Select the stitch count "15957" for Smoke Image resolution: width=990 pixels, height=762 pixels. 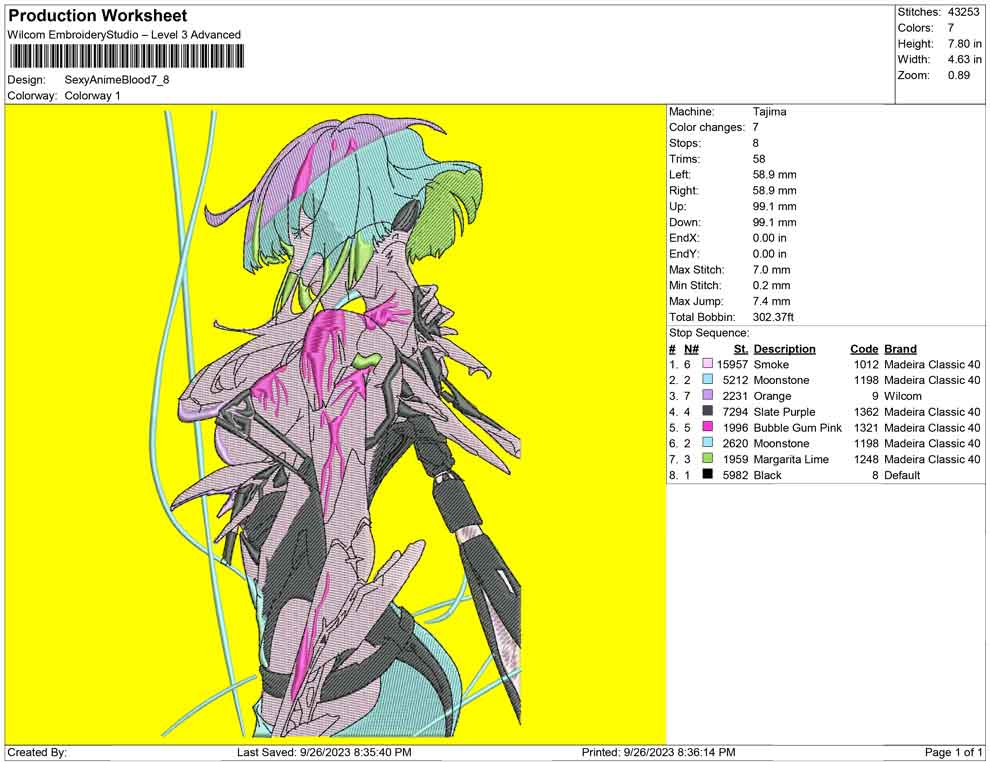tap(732, 364)
